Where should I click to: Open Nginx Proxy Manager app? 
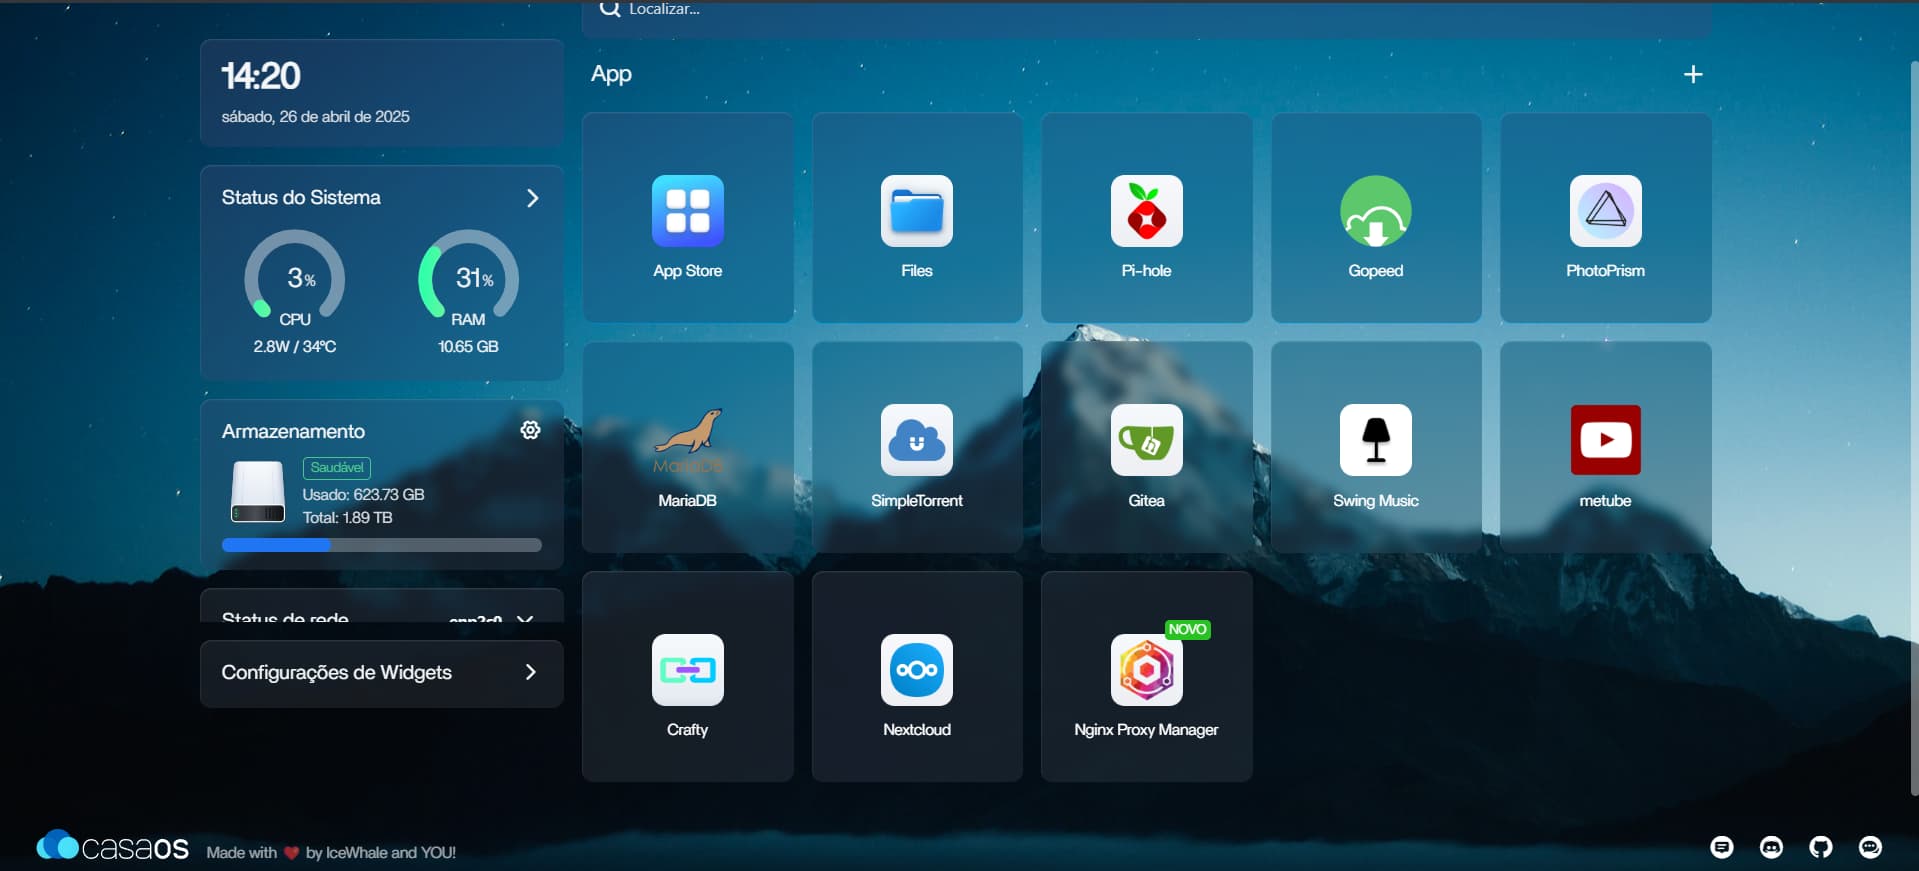(x=1146, y=671)
